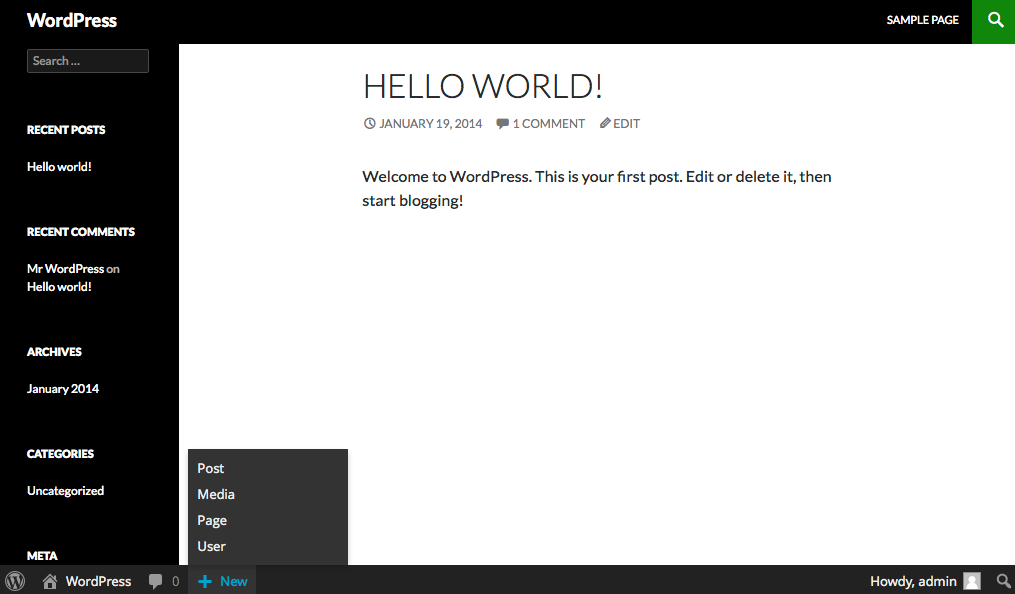Open the January 2014 archive link

(63, 389)
